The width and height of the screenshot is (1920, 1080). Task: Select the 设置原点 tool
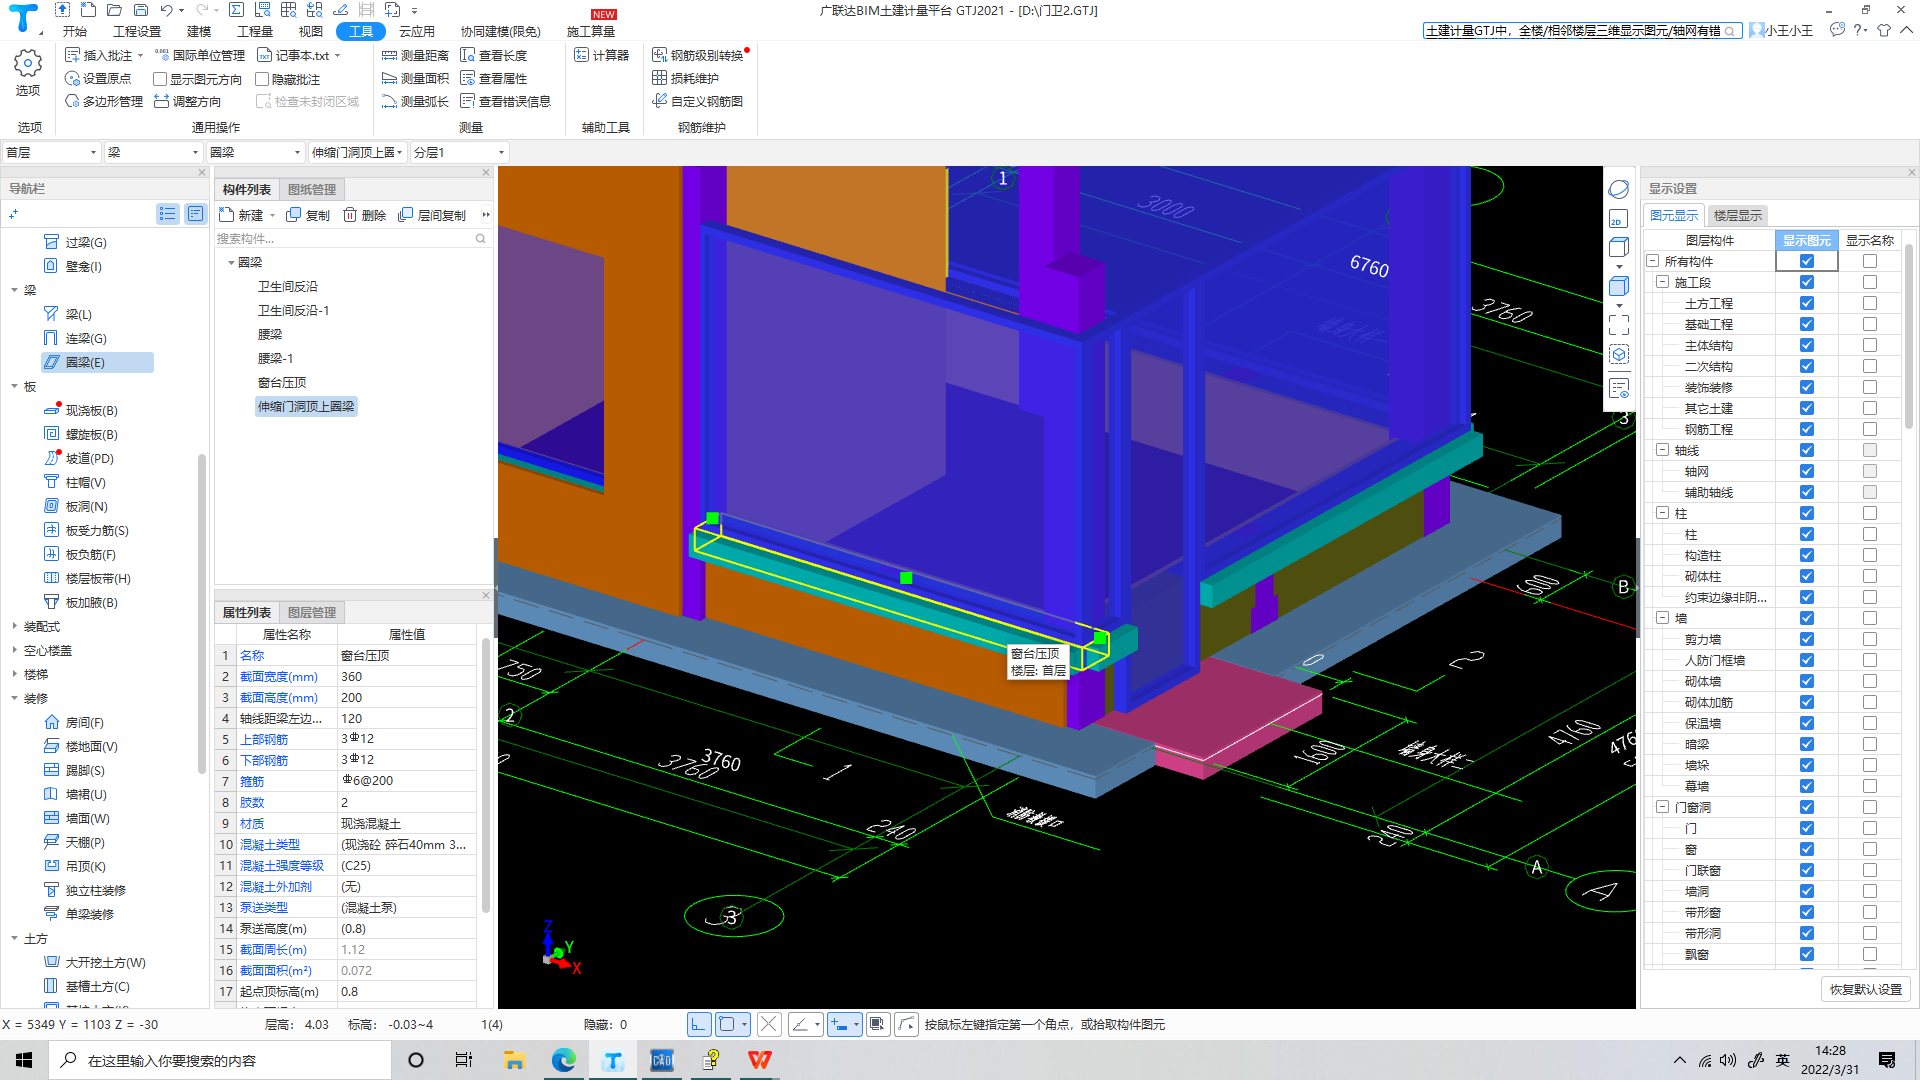98,79
